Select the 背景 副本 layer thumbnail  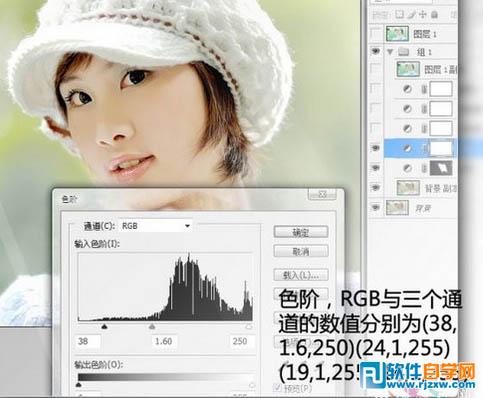point(408,188)
